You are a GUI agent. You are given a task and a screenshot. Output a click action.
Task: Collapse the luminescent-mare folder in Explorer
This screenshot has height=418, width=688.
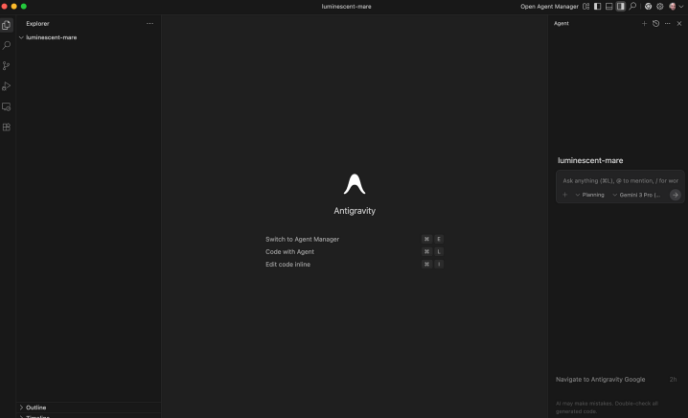click(x=21, y=37)
